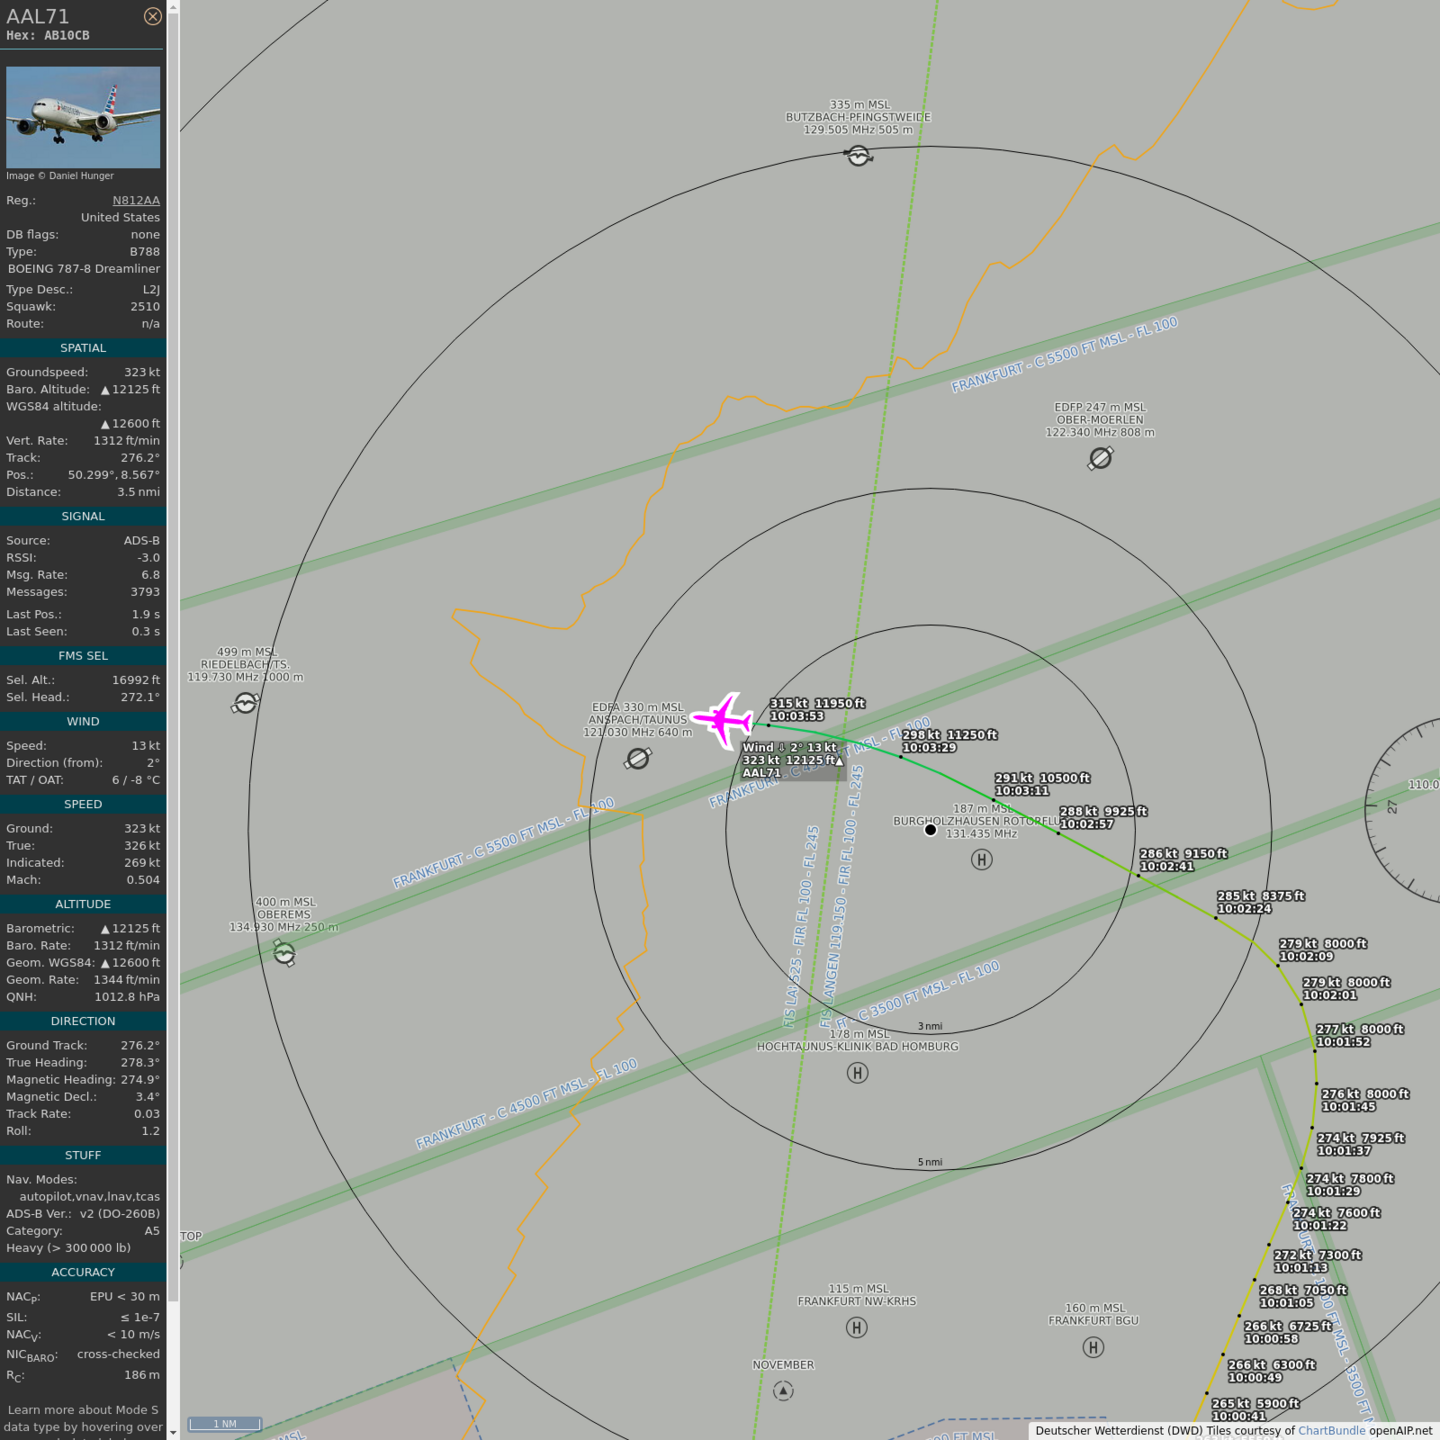Click the Riedelbach/Ts. glider site symbol
1440x1440 pixels.
pos(245,703)
